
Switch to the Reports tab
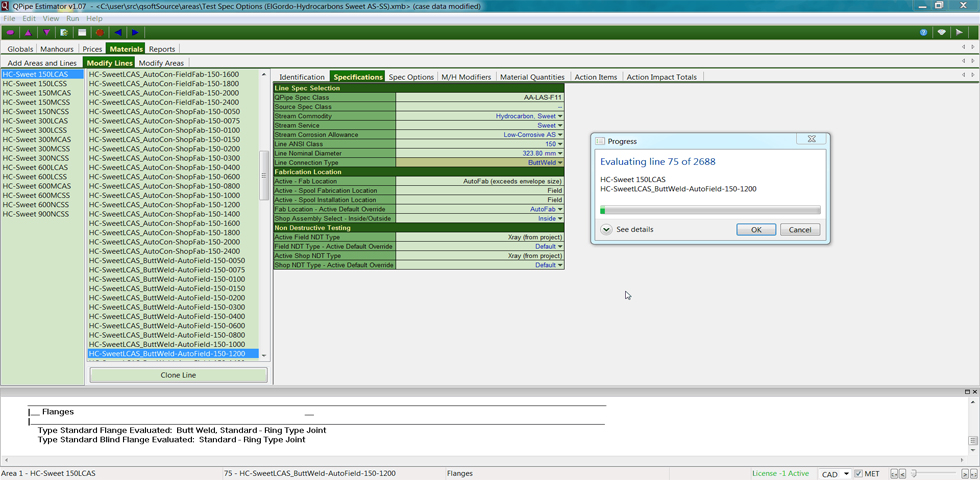click(x=162, y=49)
